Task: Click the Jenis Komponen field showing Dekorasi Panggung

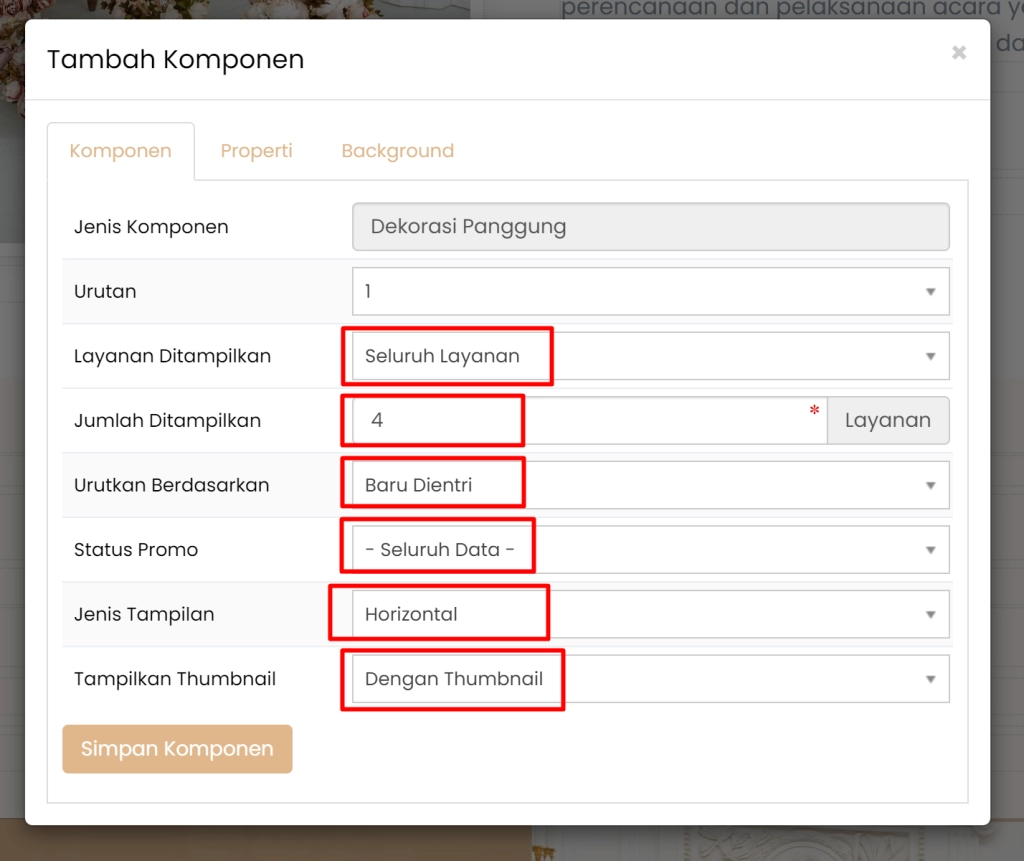Action: click(650, 227)
